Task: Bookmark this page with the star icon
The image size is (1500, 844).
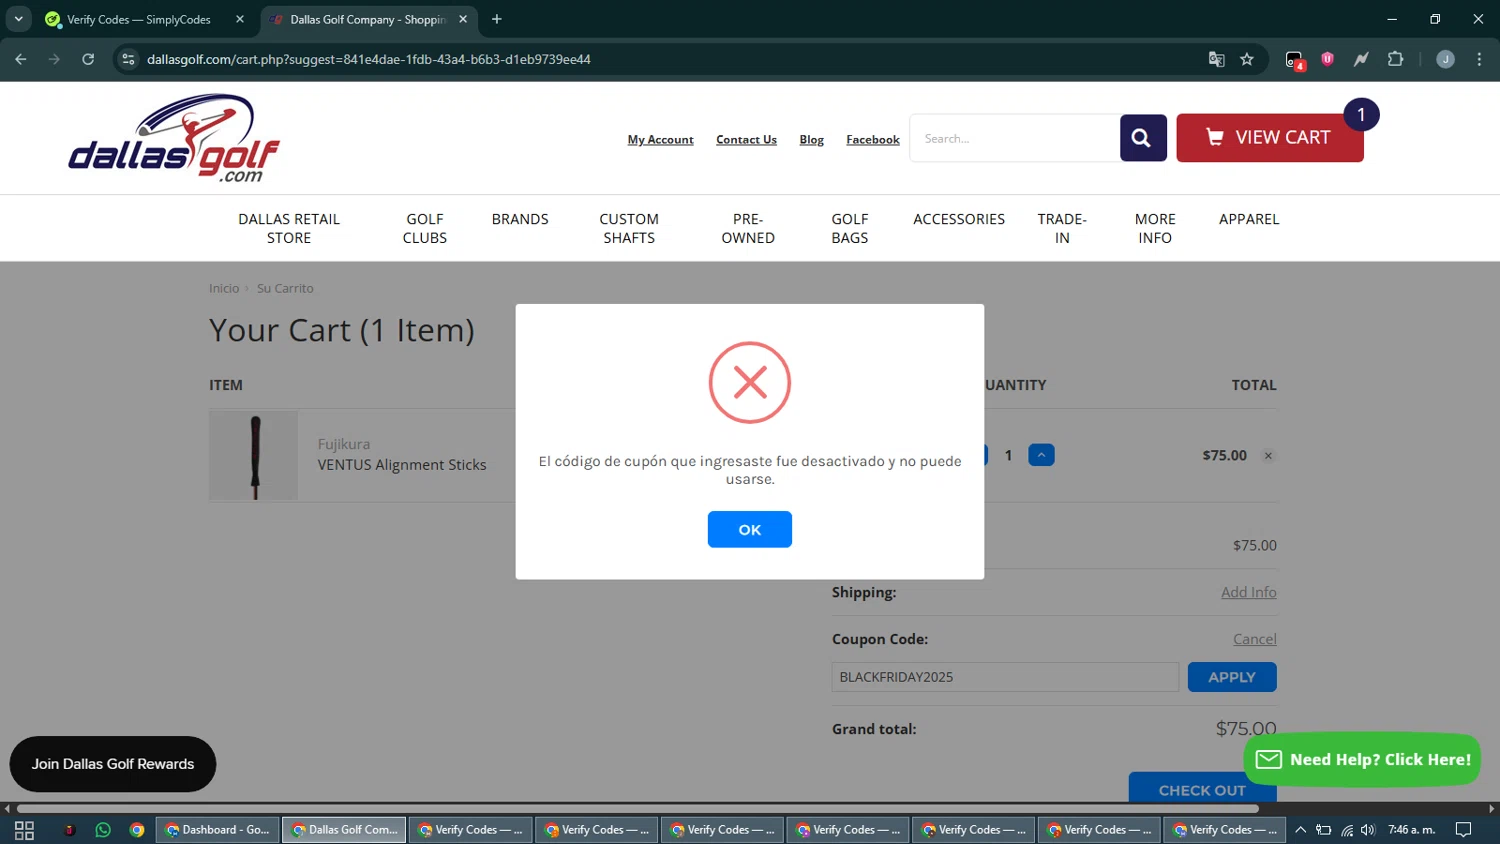Action: tap(1247, 59)
